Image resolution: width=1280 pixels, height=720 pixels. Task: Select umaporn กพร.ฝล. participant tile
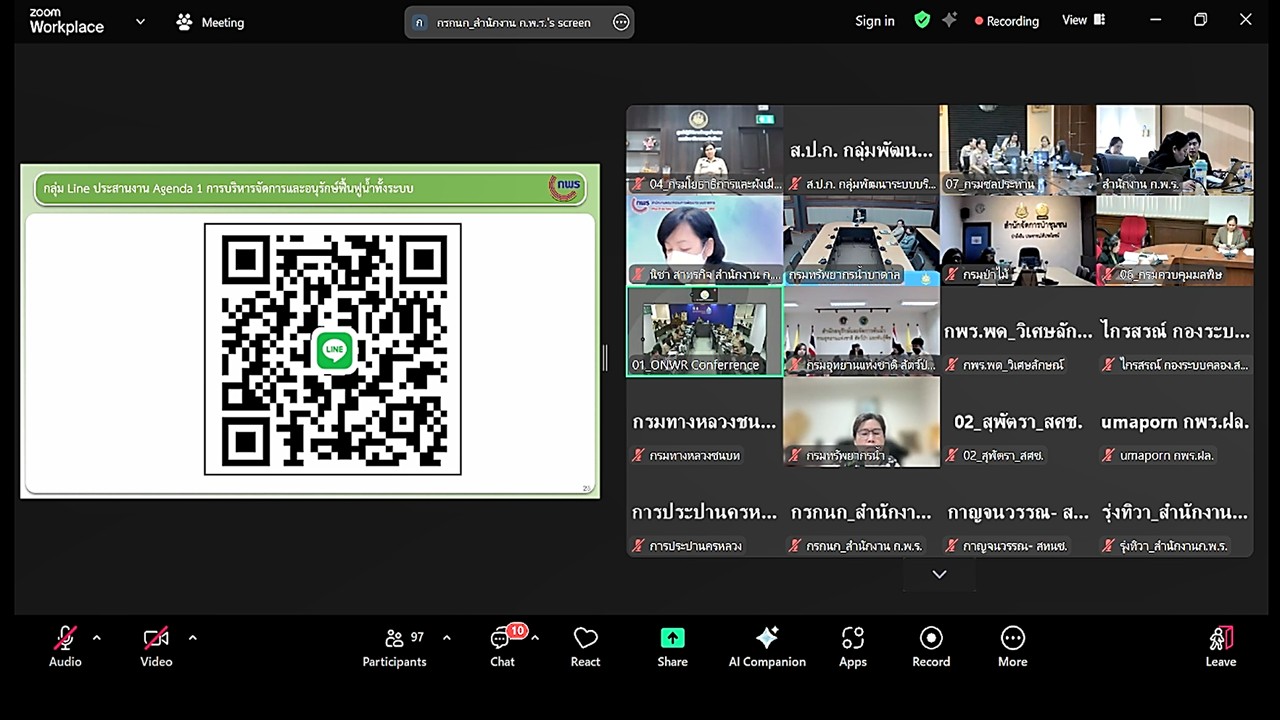pyautogui.click(x=1175, y=422)
